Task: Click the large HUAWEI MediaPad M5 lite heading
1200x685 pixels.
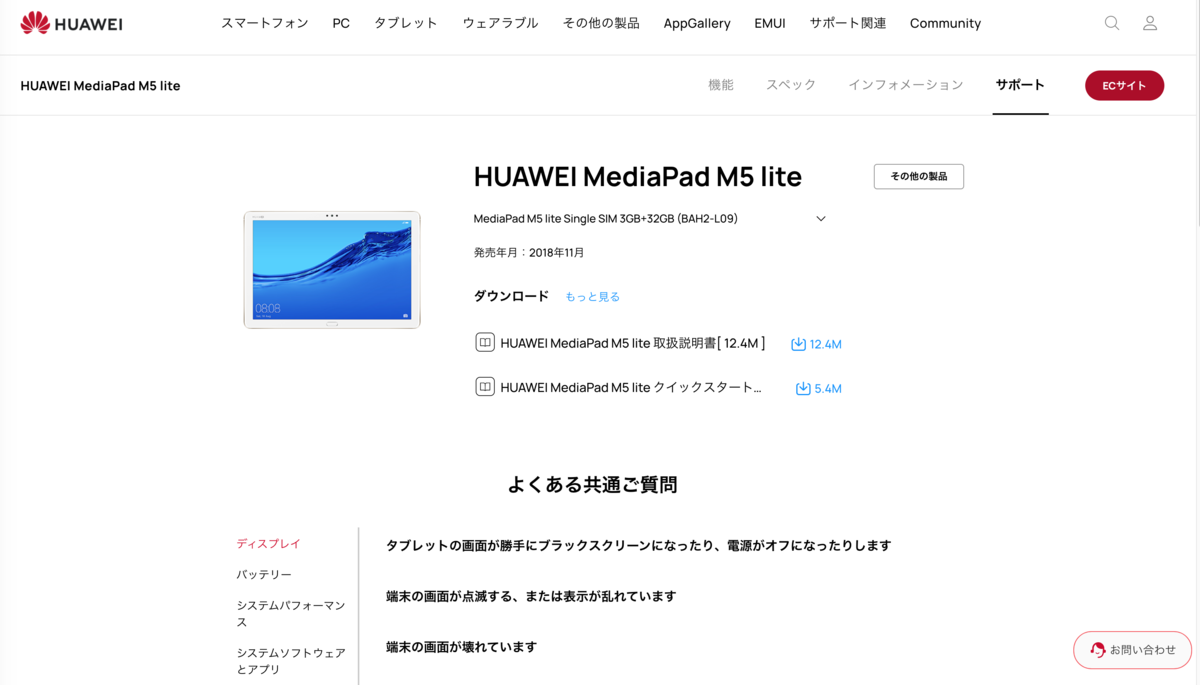Action: [638, 177]
